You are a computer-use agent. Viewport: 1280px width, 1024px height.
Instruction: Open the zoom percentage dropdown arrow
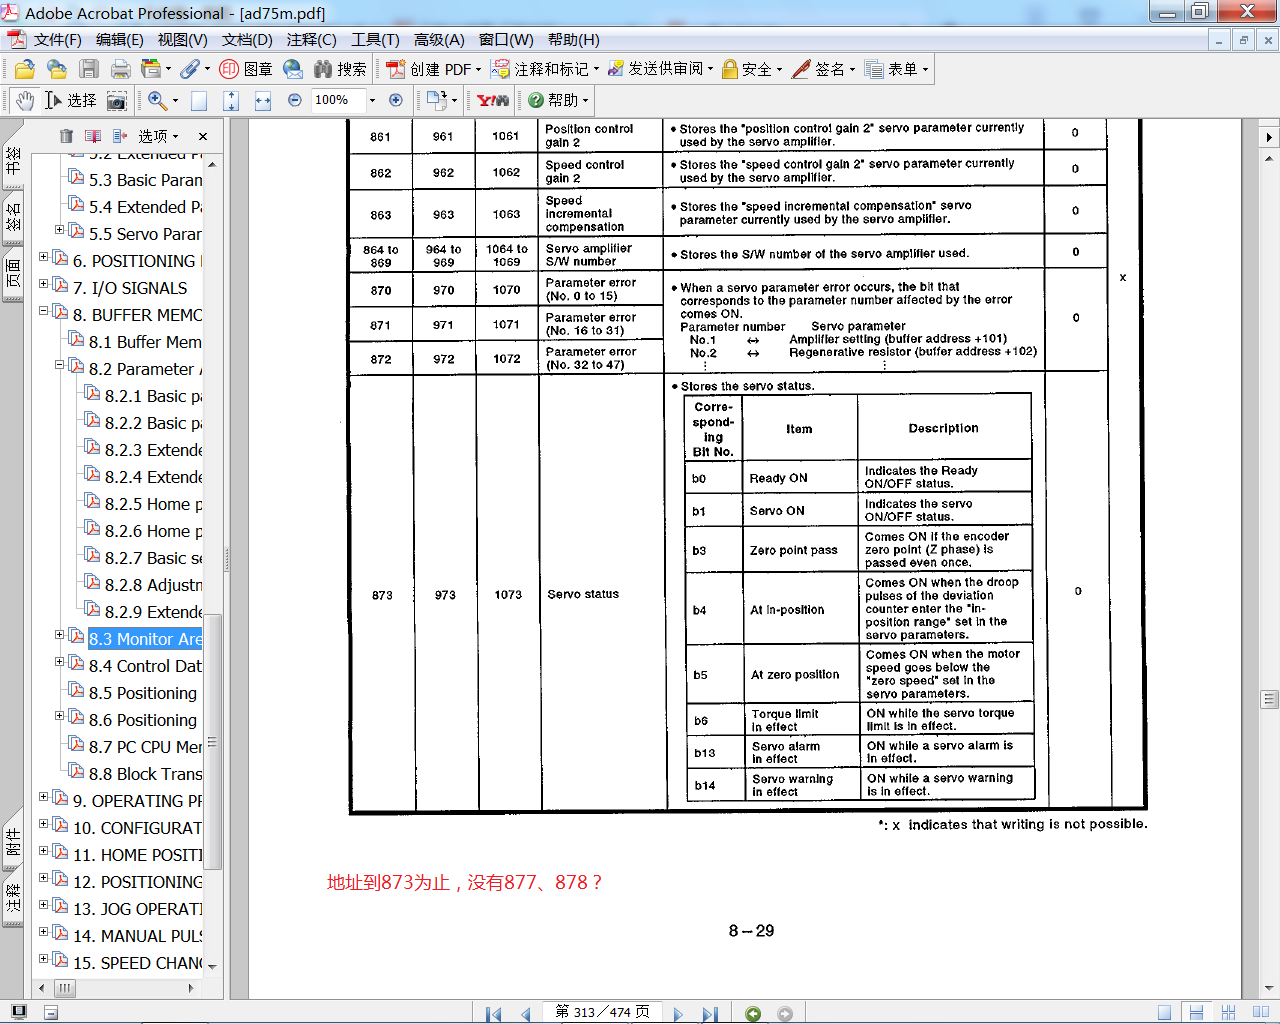click(x=372, y=100)
